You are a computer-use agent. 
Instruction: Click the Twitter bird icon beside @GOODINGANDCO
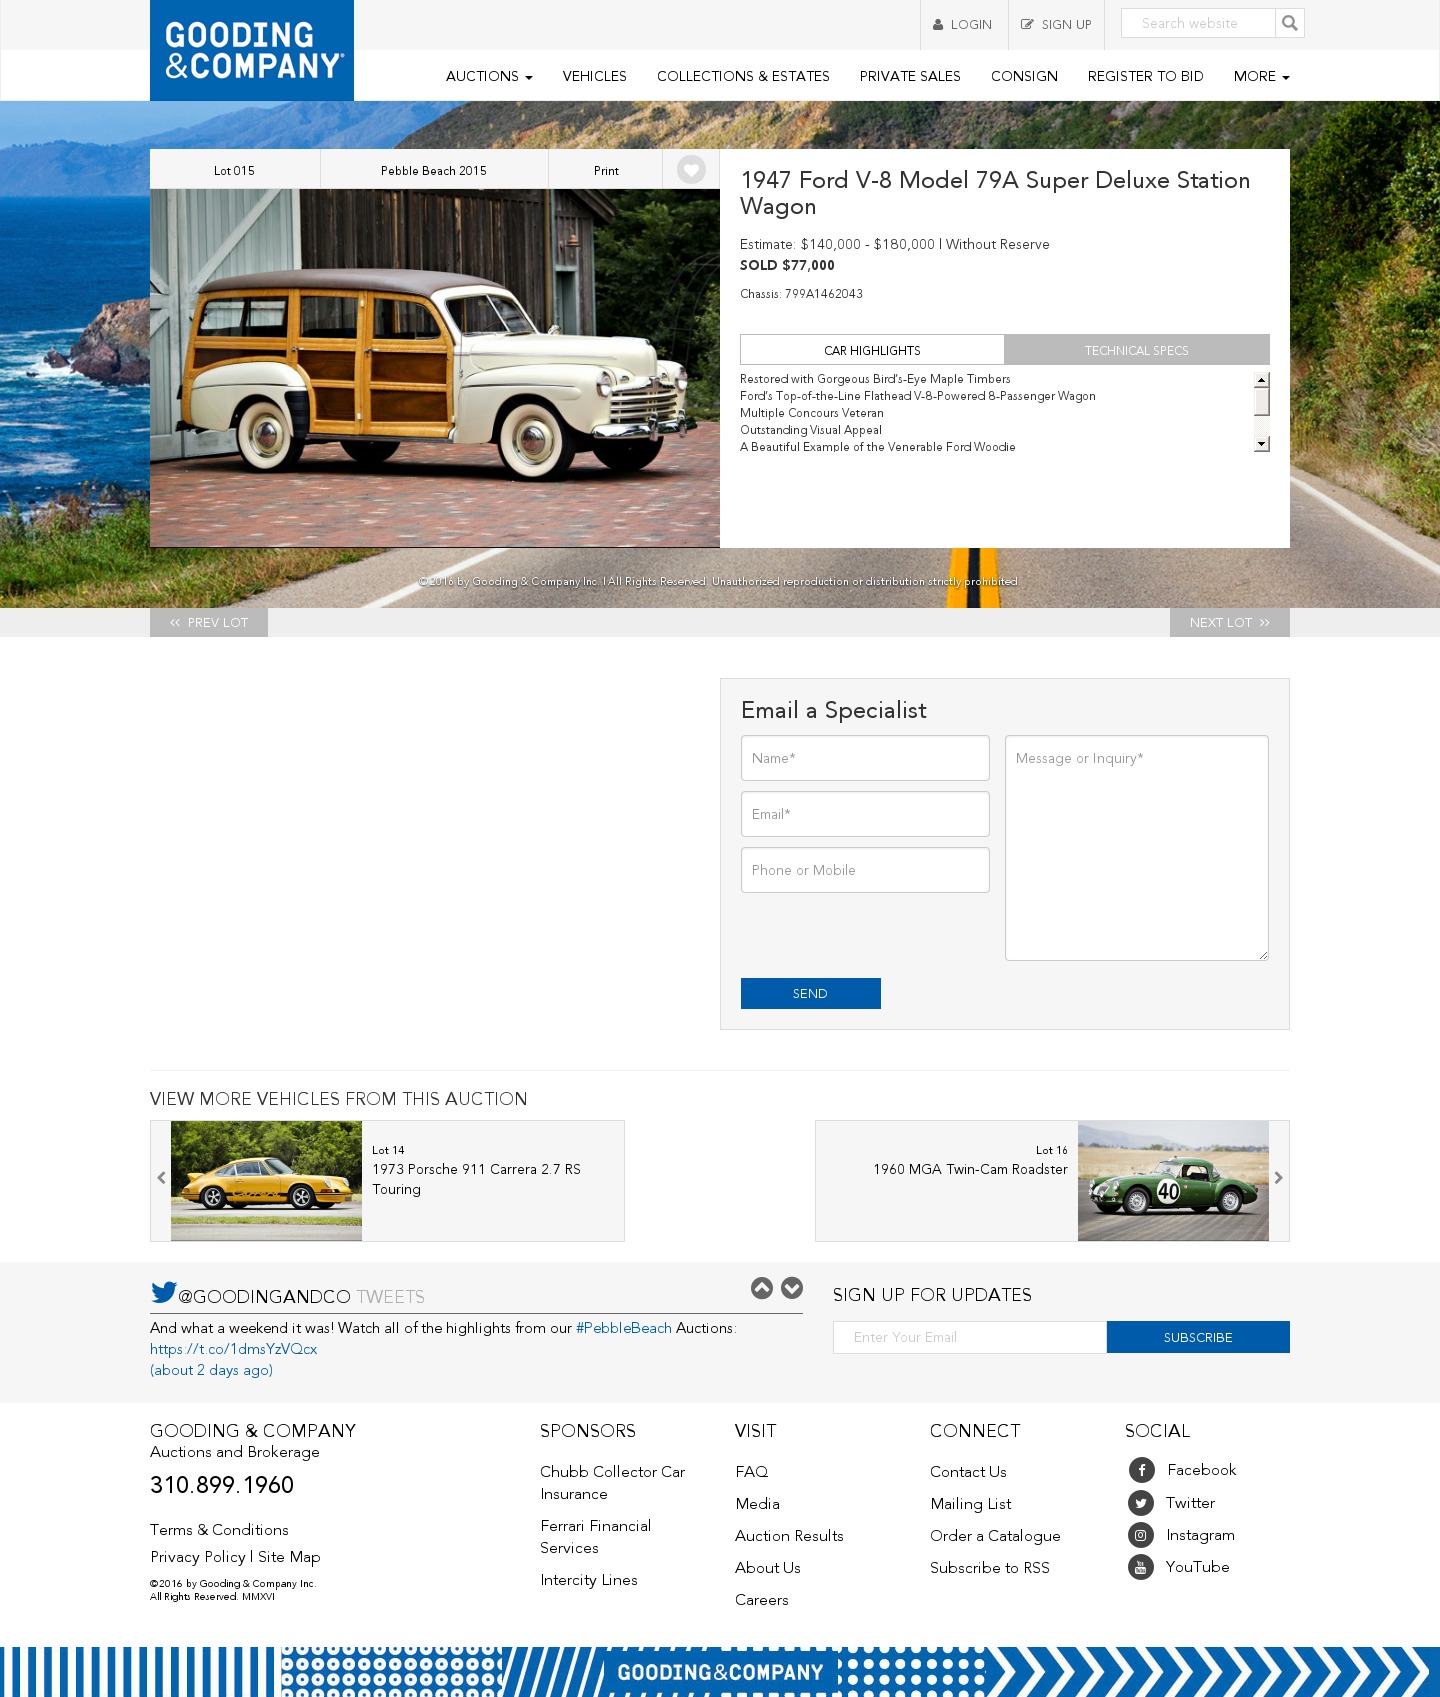coord(164,1292)
